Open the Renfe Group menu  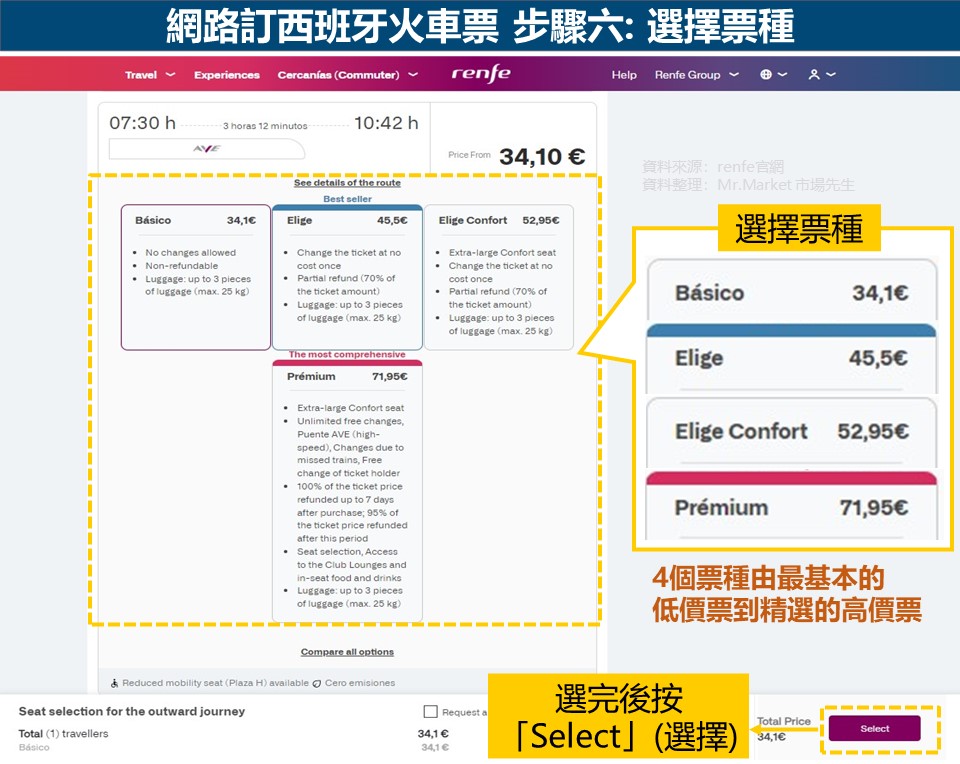click(688, 75)
